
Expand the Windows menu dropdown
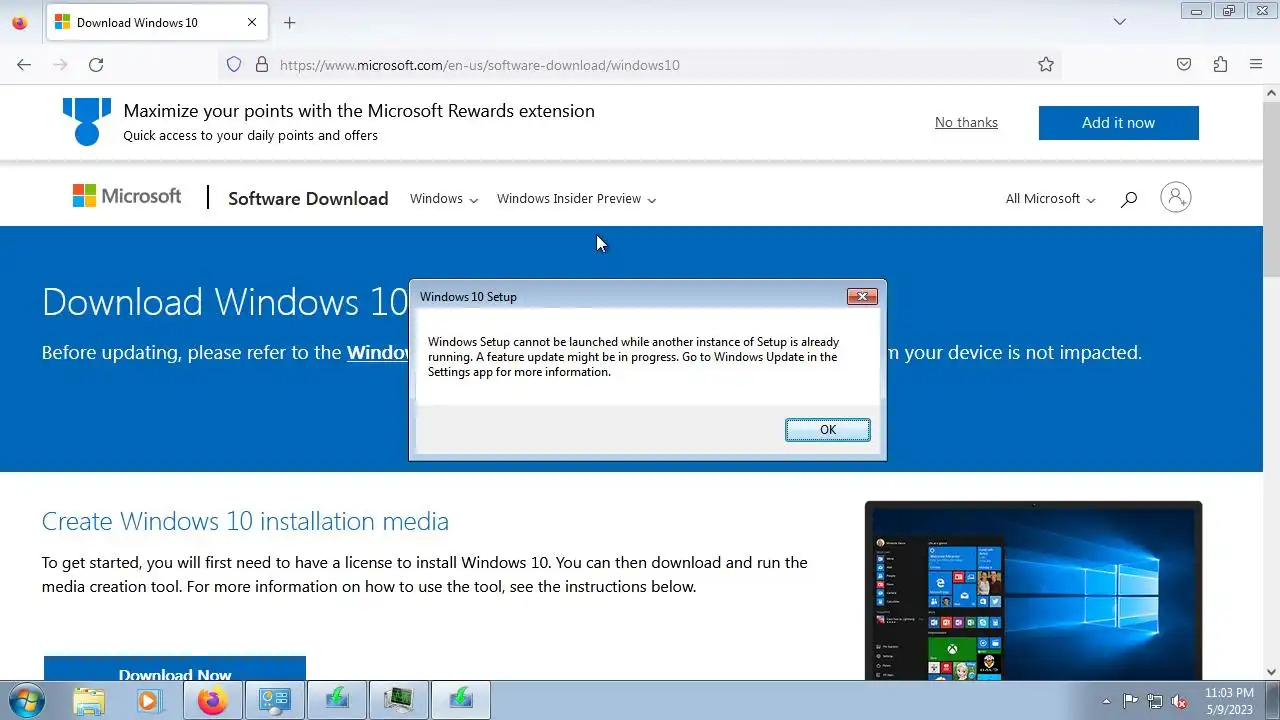click(x=444, y=198)
